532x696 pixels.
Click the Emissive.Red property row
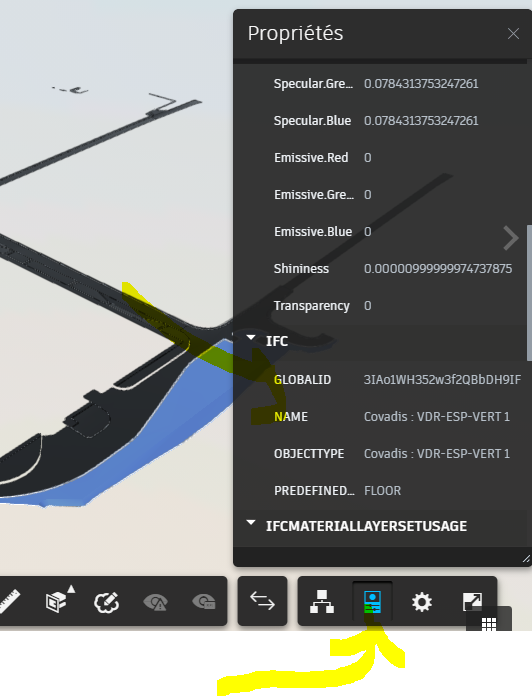click(380, 158)
